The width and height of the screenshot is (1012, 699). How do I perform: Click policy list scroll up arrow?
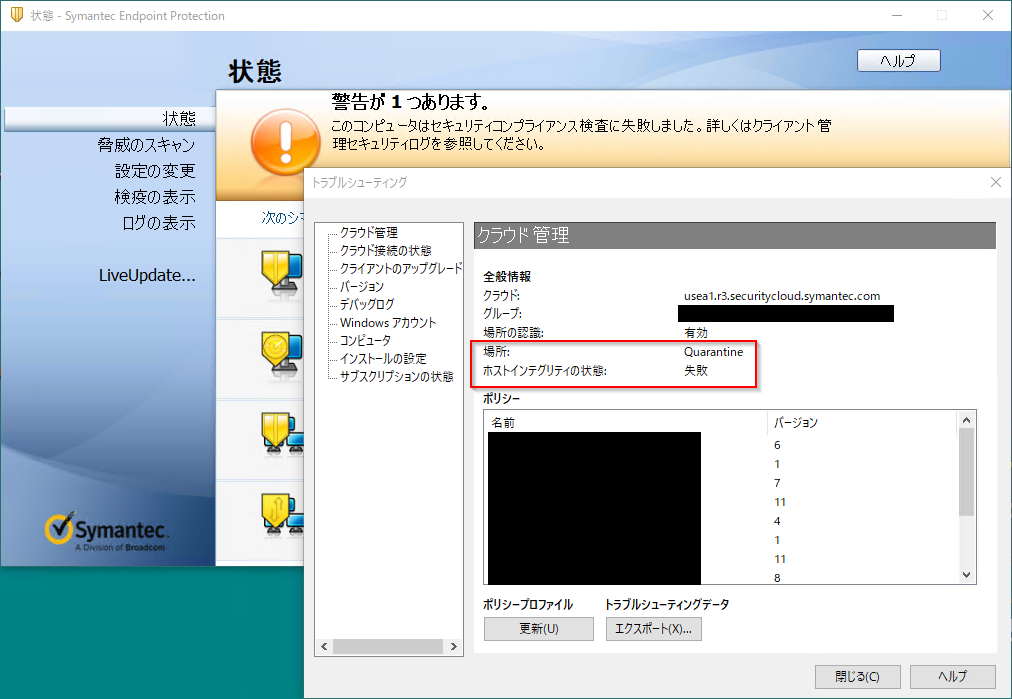pos(966,420)
